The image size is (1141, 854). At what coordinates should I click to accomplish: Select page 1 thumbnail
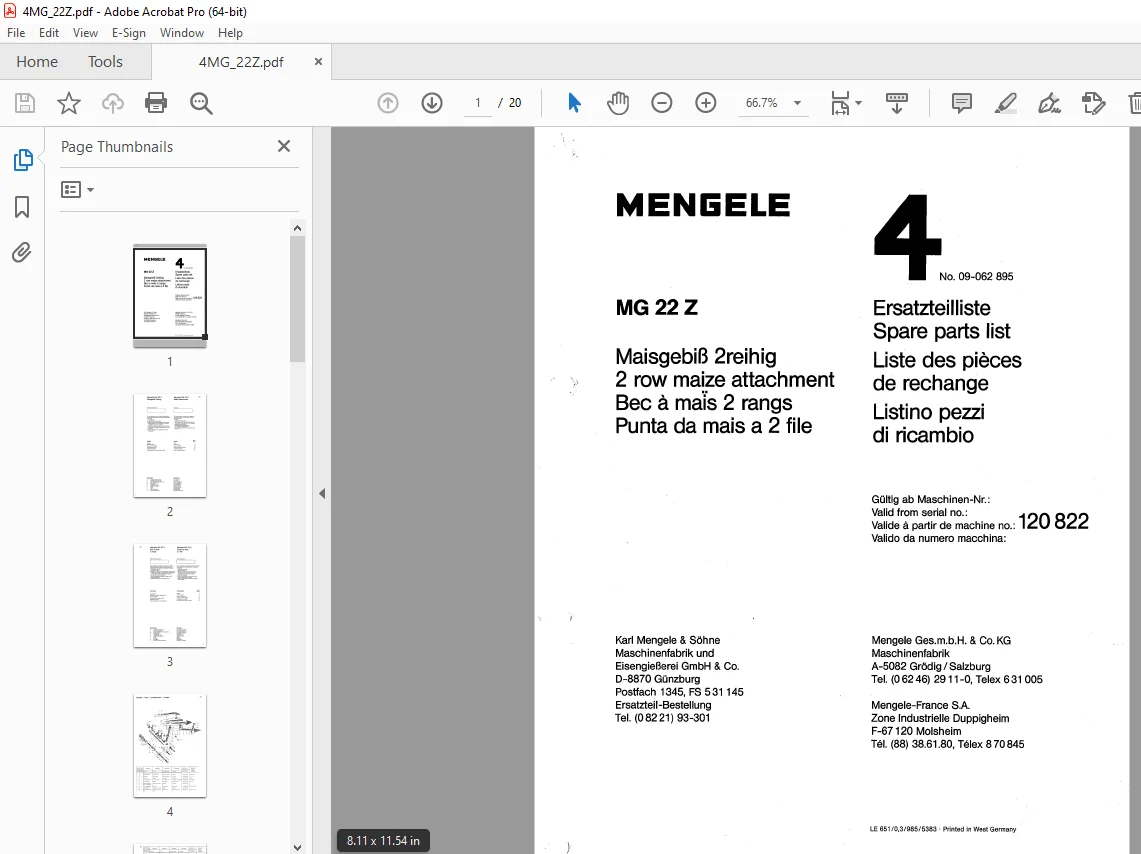170,294
